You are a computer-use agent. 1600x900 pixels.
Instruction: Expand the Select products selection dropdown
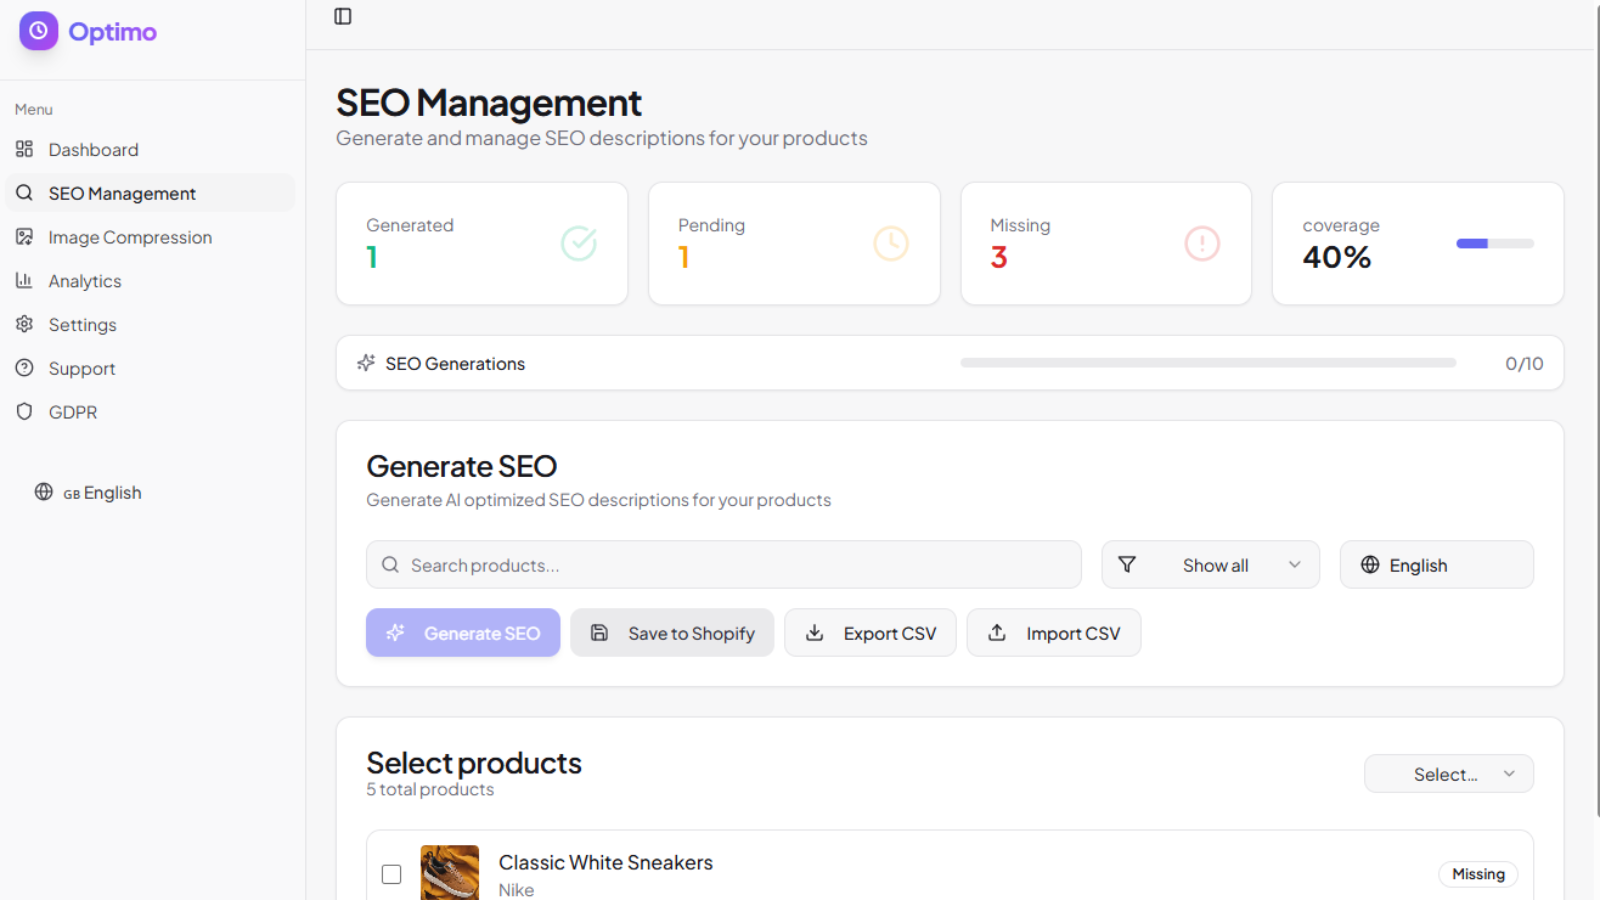coord(1448,773)
